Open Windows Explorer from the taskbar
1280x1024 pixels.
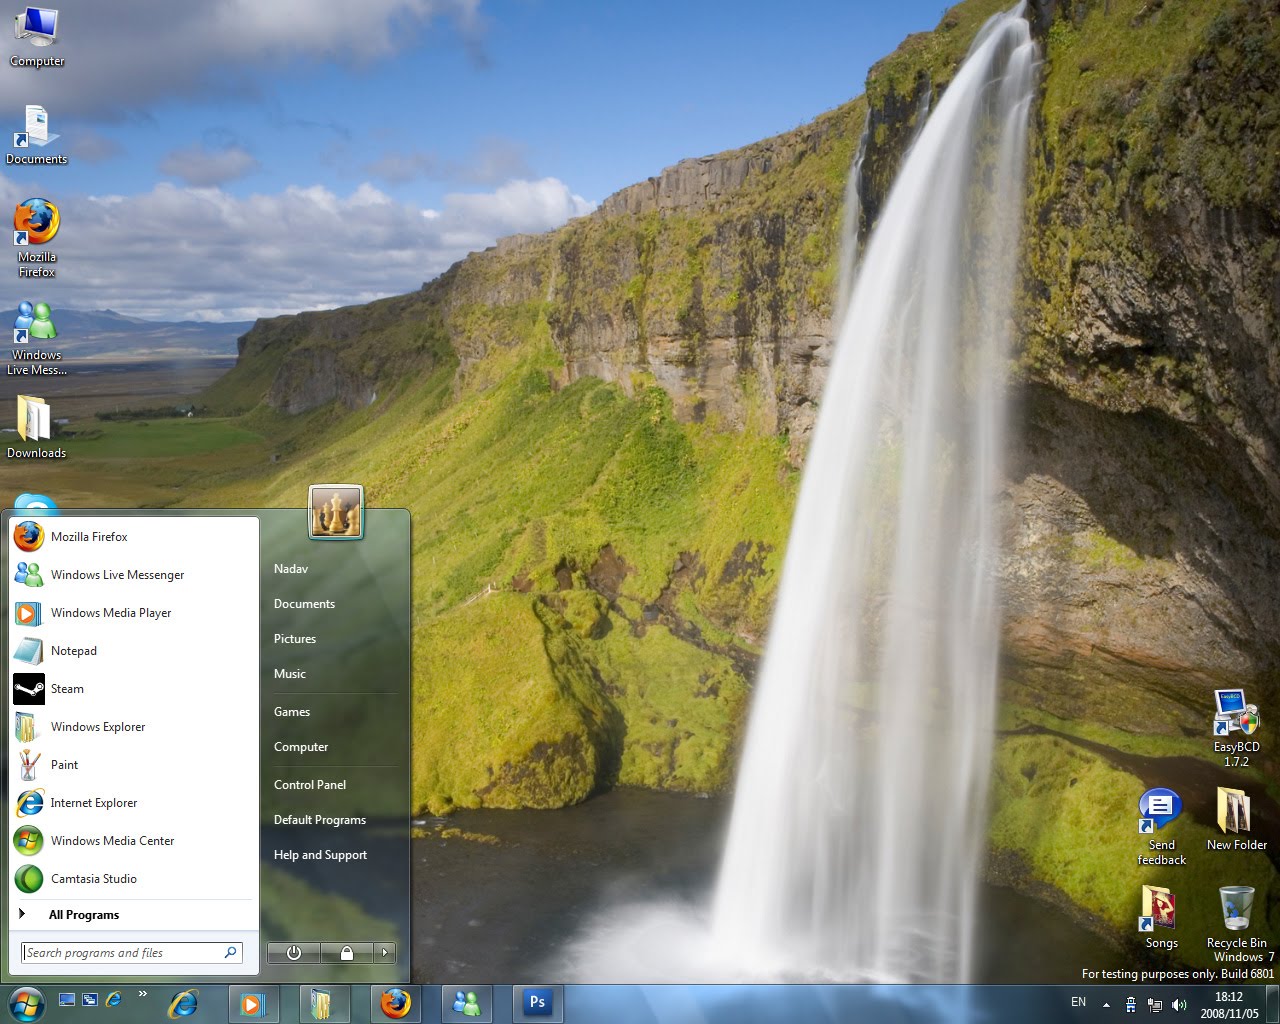click(325, 1003)
